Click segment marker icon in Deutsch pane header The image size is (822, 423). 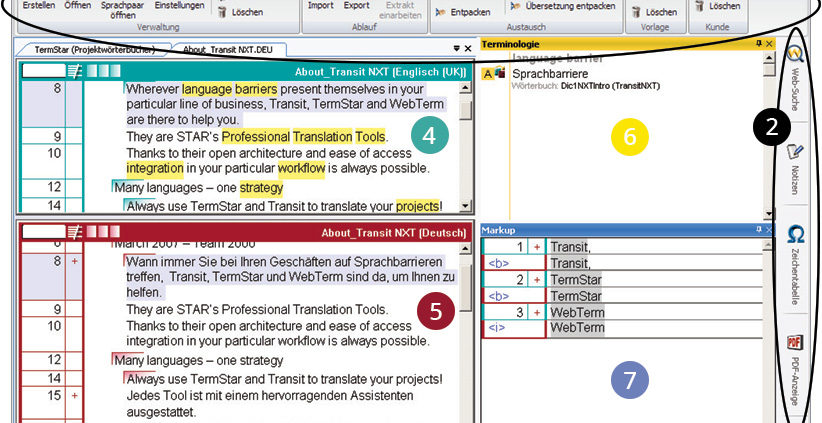click(x=75, y=232)
